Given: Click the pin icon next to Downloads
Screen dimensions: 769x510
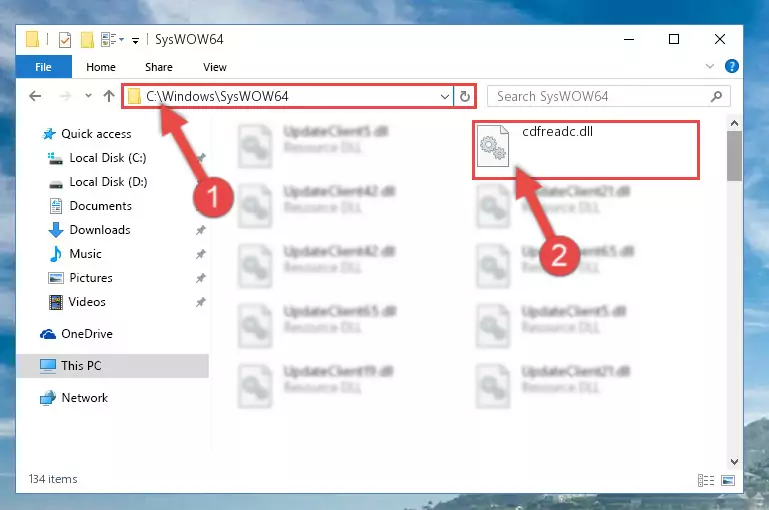Looking at the screenshot, I should (x=201, y=230).
